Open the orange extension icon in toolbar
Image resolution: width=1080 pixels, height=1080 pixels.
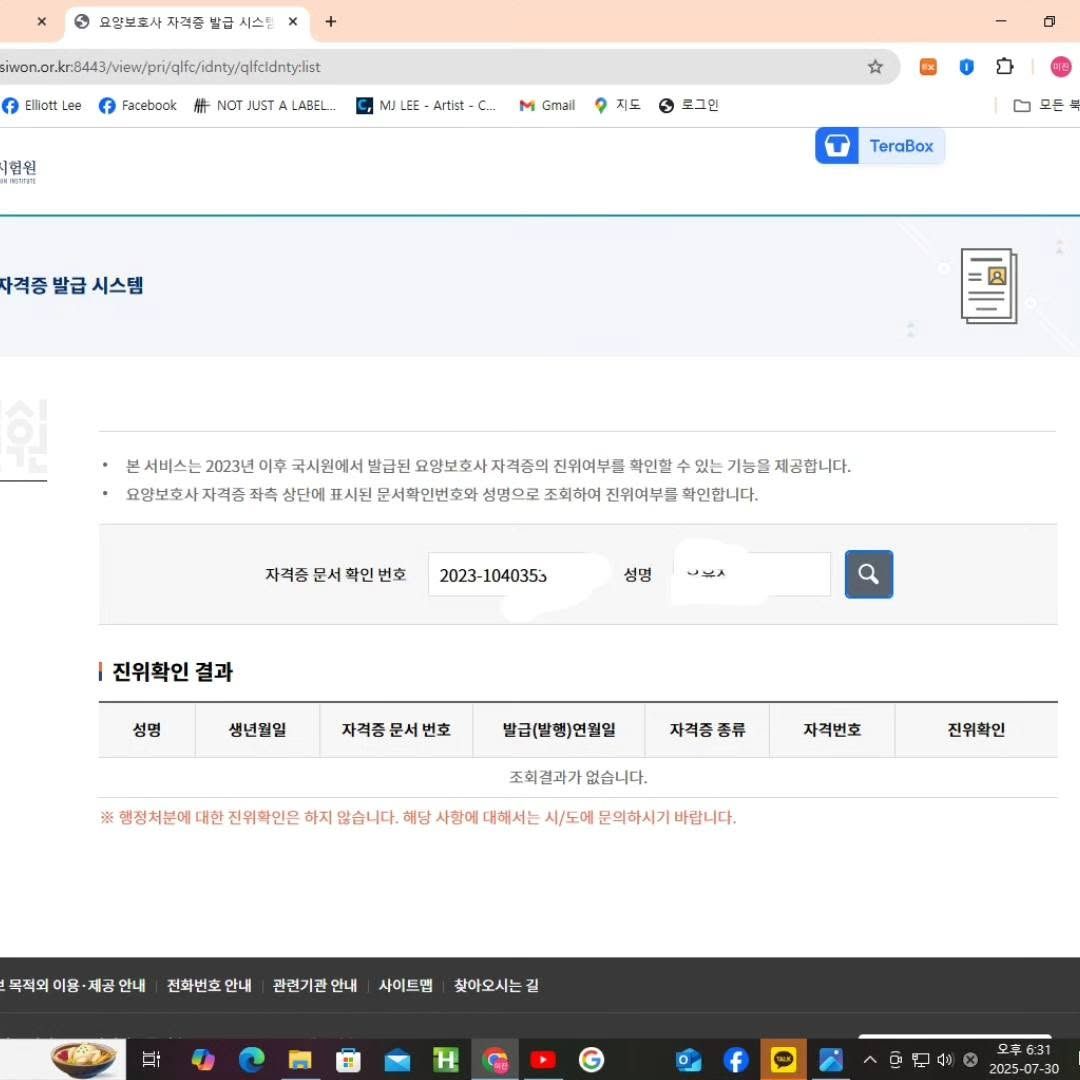pos(928,67)
